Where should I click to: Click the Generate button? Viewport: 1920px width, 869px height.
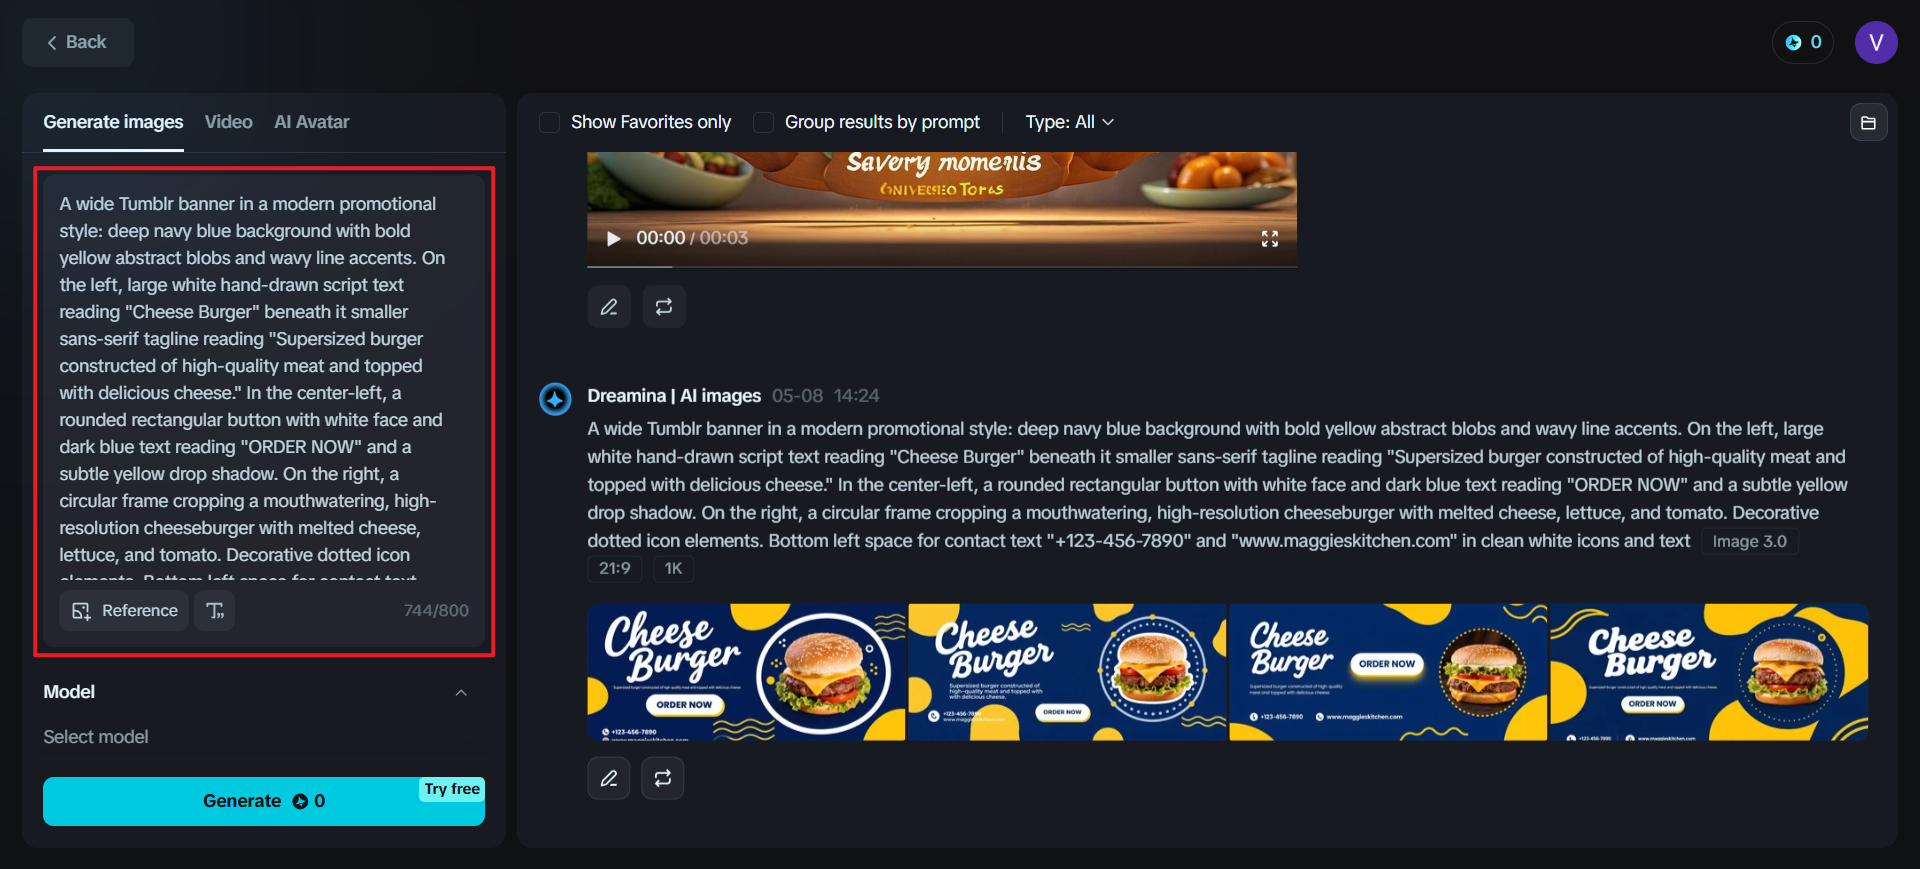pos(264,801)
